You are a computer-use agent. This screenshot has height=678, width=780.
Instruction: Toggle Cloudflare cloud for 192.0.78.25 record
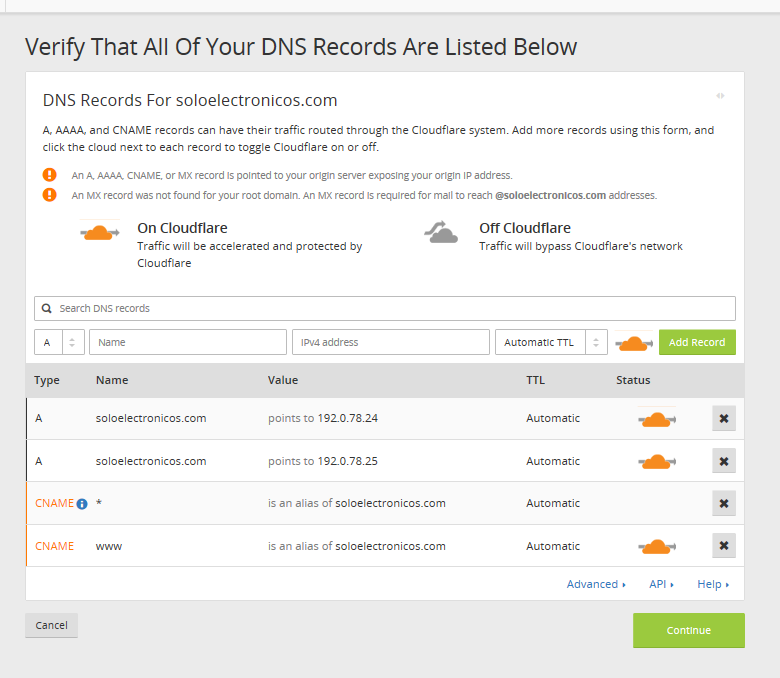pos(656,461)
